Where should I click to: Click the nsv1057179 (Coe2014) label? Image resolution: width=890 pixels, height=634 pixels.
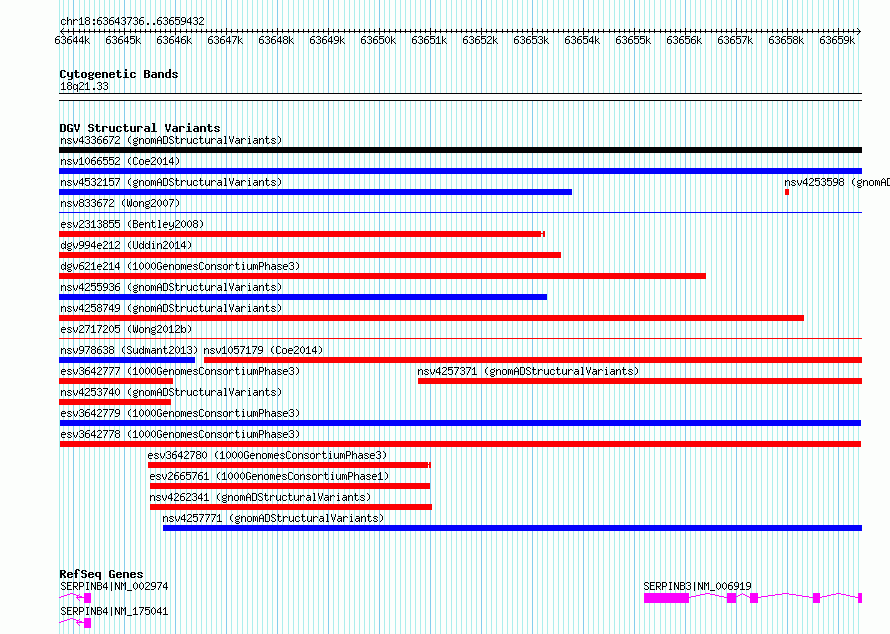coord(263,350)
